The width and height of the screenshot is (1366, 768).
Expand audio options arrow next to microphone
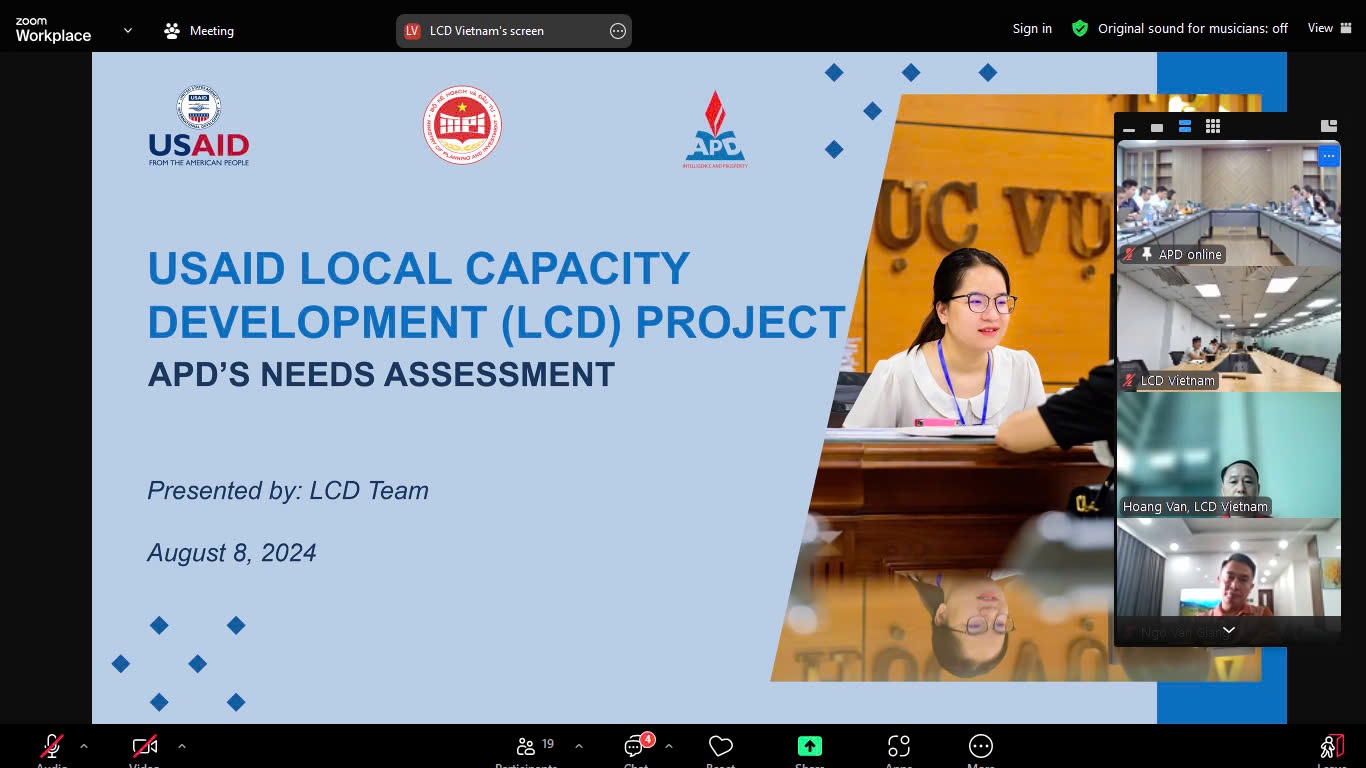84,746
